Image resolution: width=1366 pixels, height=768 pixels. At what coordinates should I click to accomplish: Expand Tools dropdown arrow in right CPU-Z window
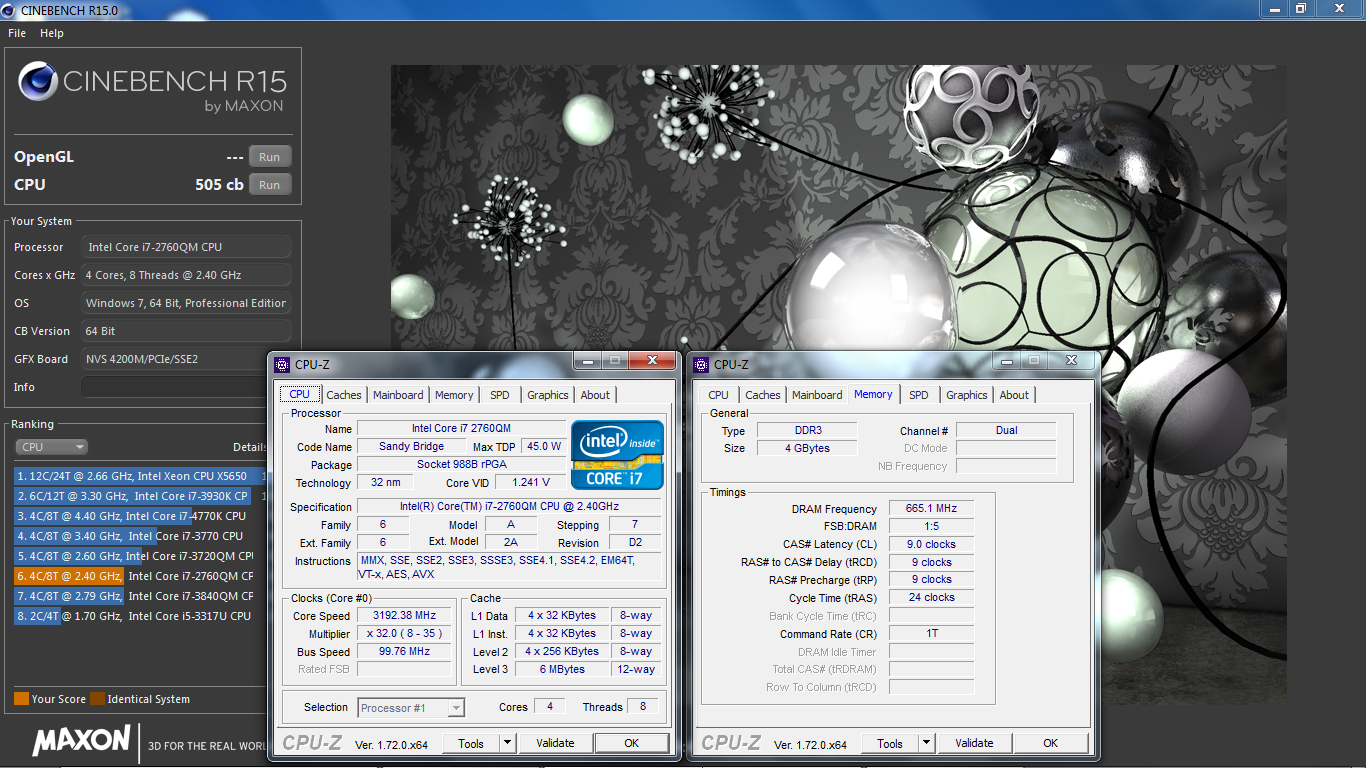926,743
